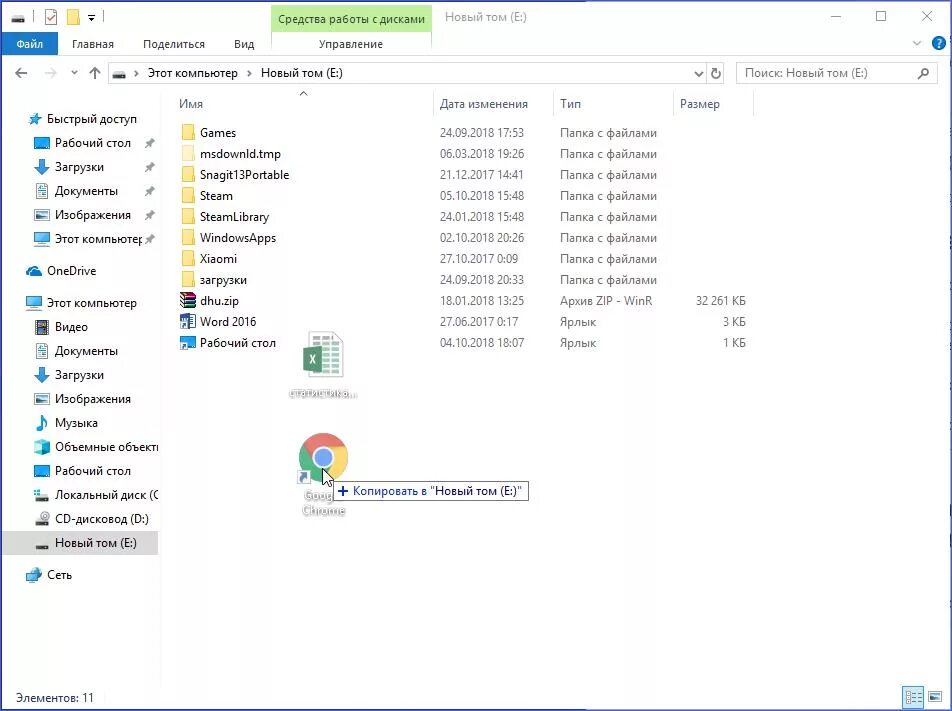Select the dhu.zip WinRAR archive icon
The height and width of the screenshot is (711, 952).
tap(188, 301)
